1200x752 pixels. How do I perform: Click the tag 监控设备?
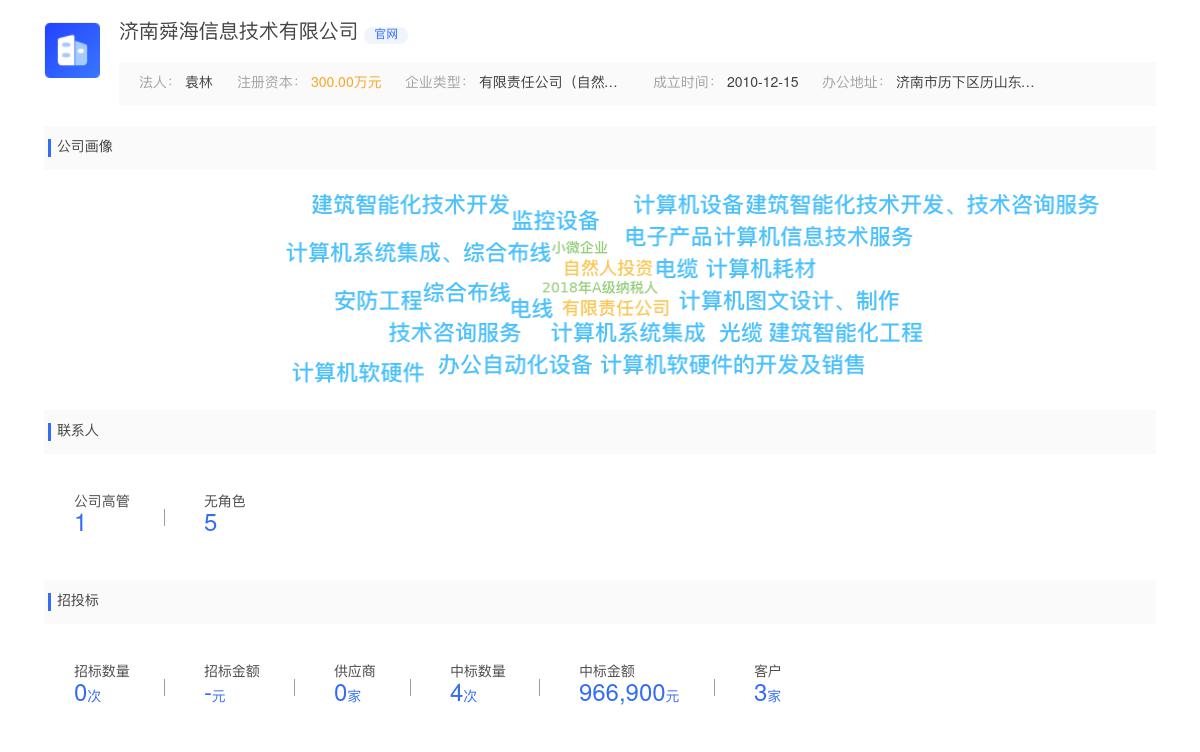(x=555, y=221)
